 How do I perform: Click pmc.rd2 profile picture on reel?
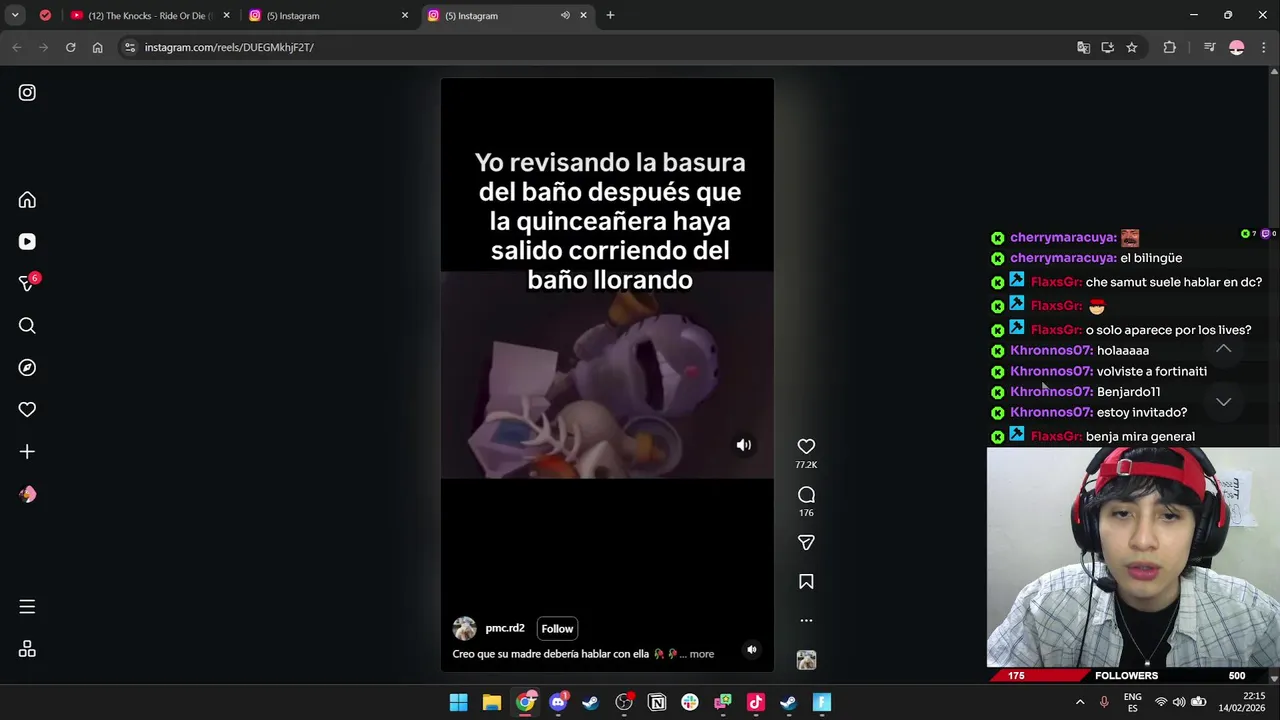pyautogui.click(x=464, y=628)
